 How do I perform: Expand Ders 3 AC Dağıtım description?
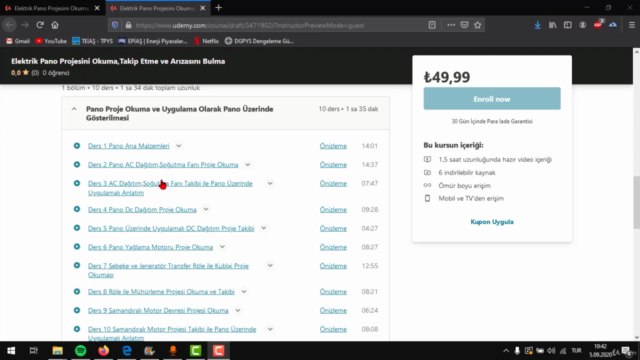tap(270, 183)
